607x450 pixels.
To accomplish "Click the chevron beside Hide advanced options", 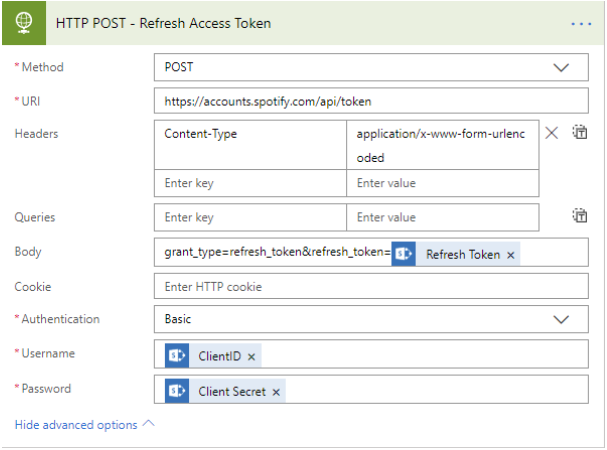I will 148,423.
